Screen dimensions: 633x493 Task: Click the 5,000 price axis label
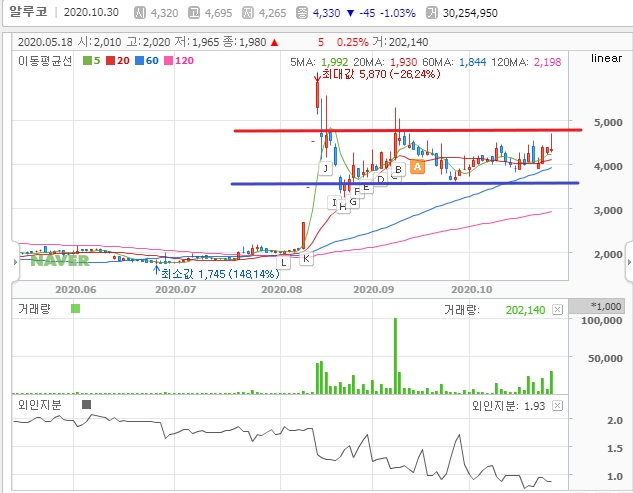click(x=608, y=122)
